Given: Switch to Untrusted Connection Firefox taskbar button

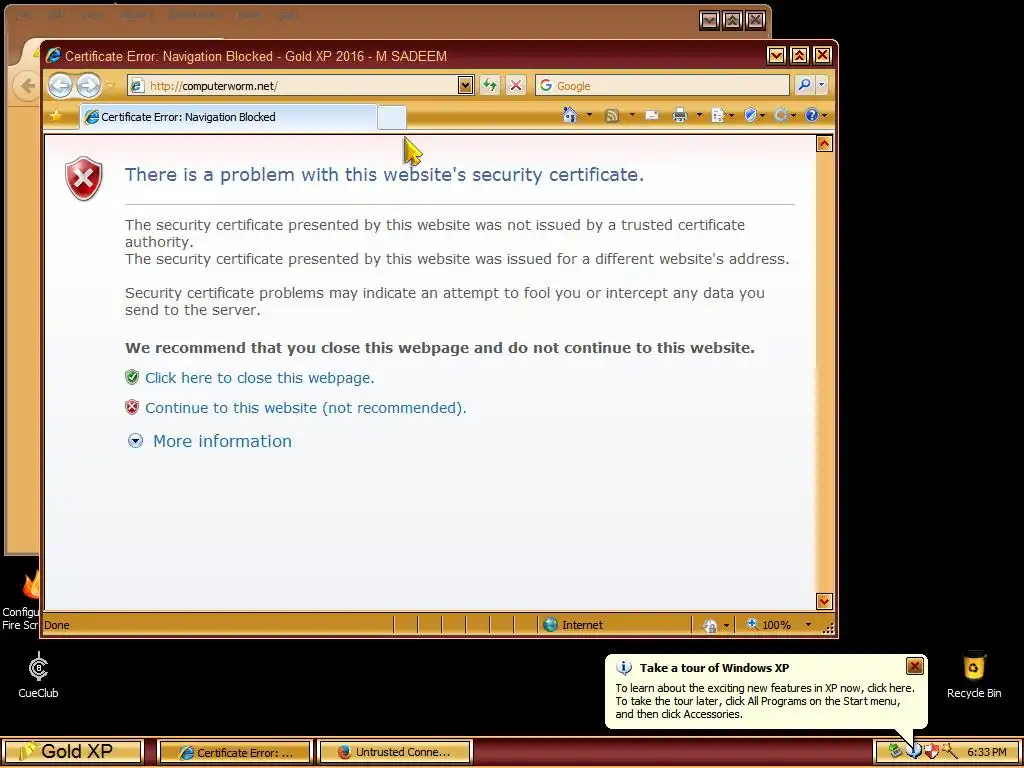Looking at the screenshot, I should coord(394,752).
